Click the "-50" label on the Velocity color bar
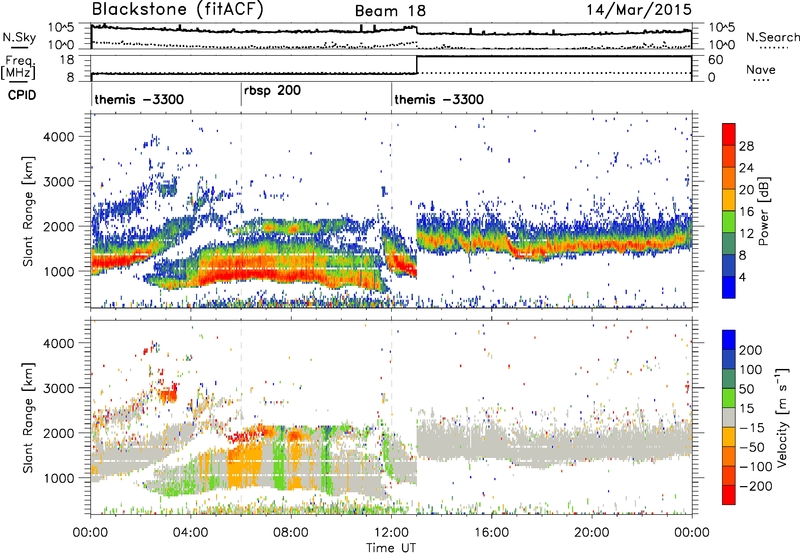This screenshot has height=554, width=800. 752,447
